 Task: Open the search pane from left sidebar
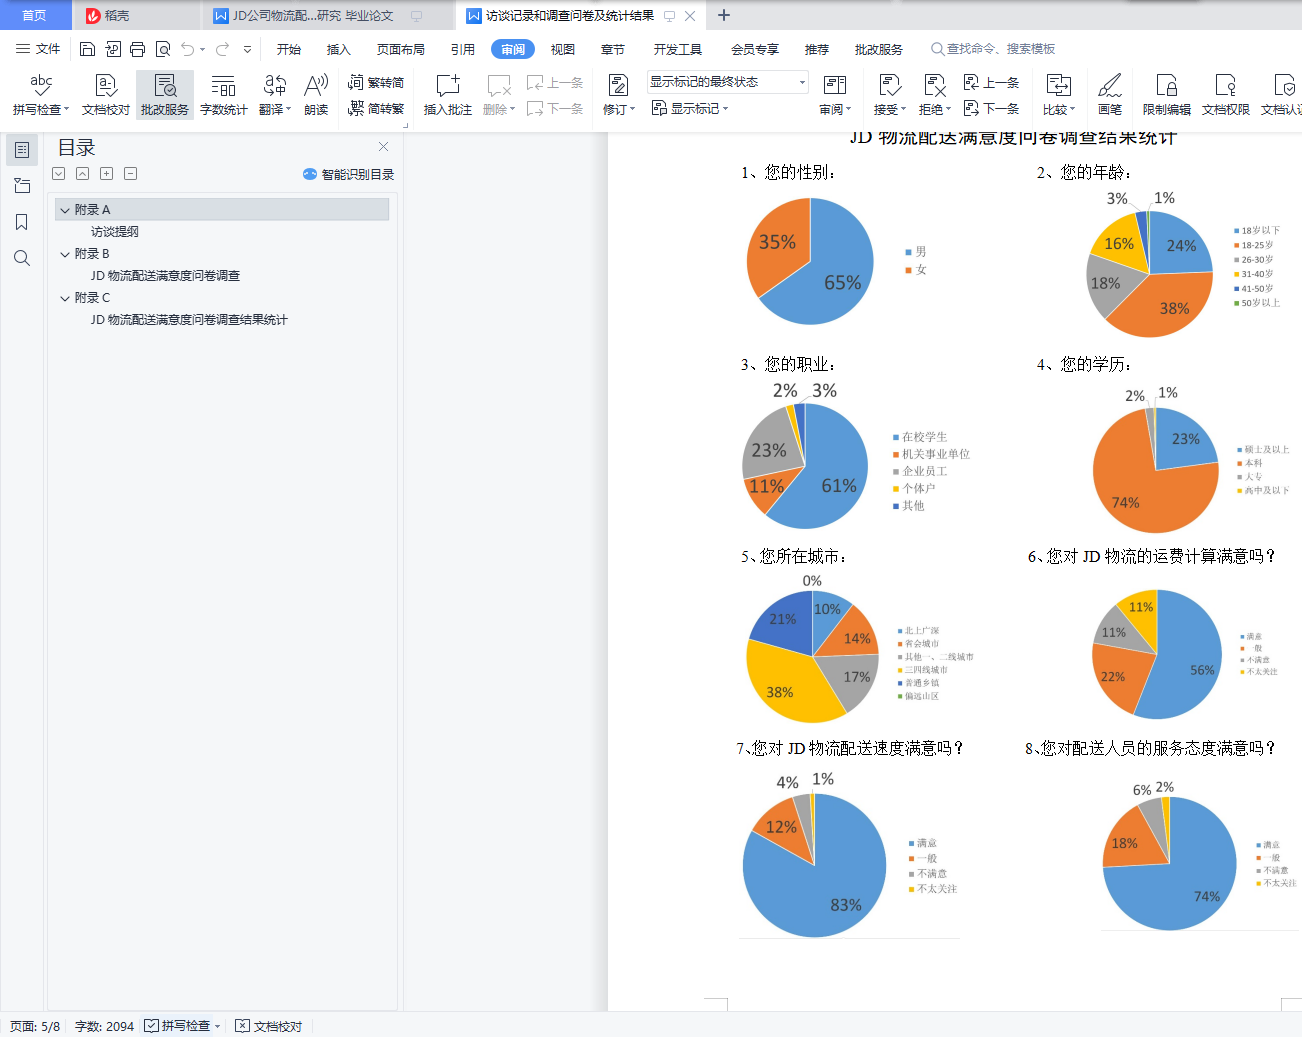[x=22, y=258]
